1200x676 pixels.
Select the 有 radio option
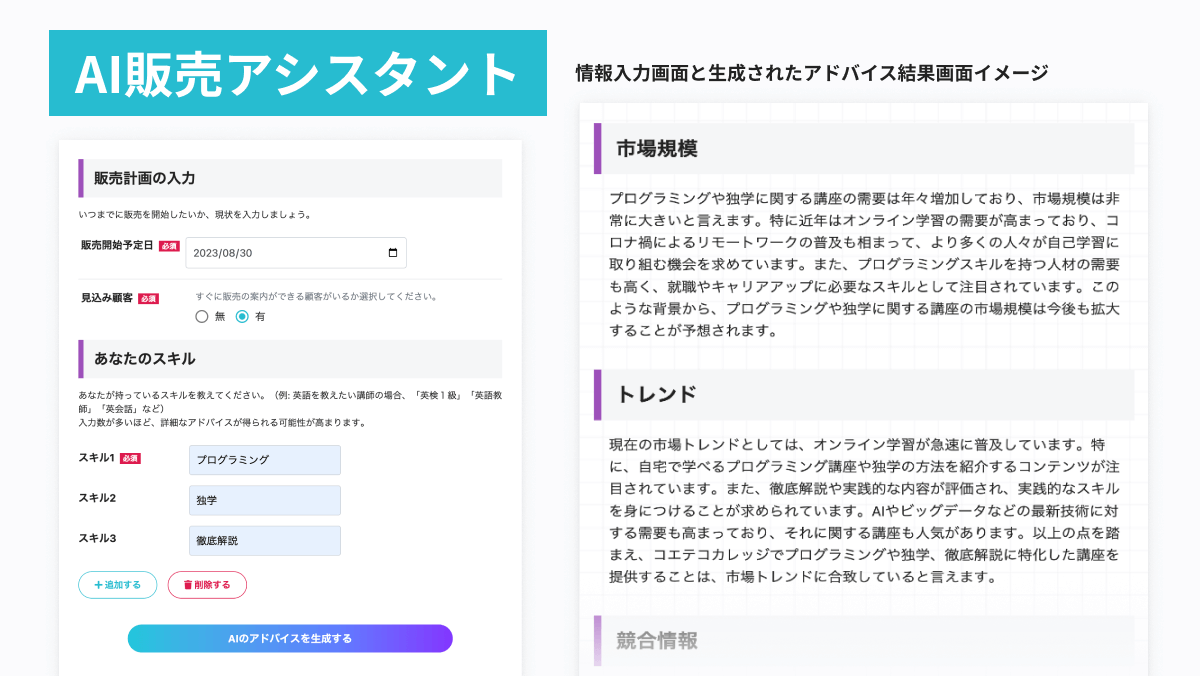[242, 317]
